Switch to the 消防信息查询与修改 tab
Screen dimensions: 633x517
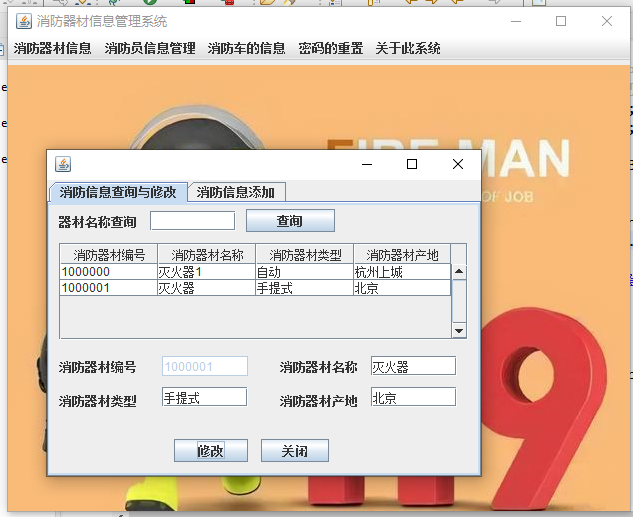[118, 192]
